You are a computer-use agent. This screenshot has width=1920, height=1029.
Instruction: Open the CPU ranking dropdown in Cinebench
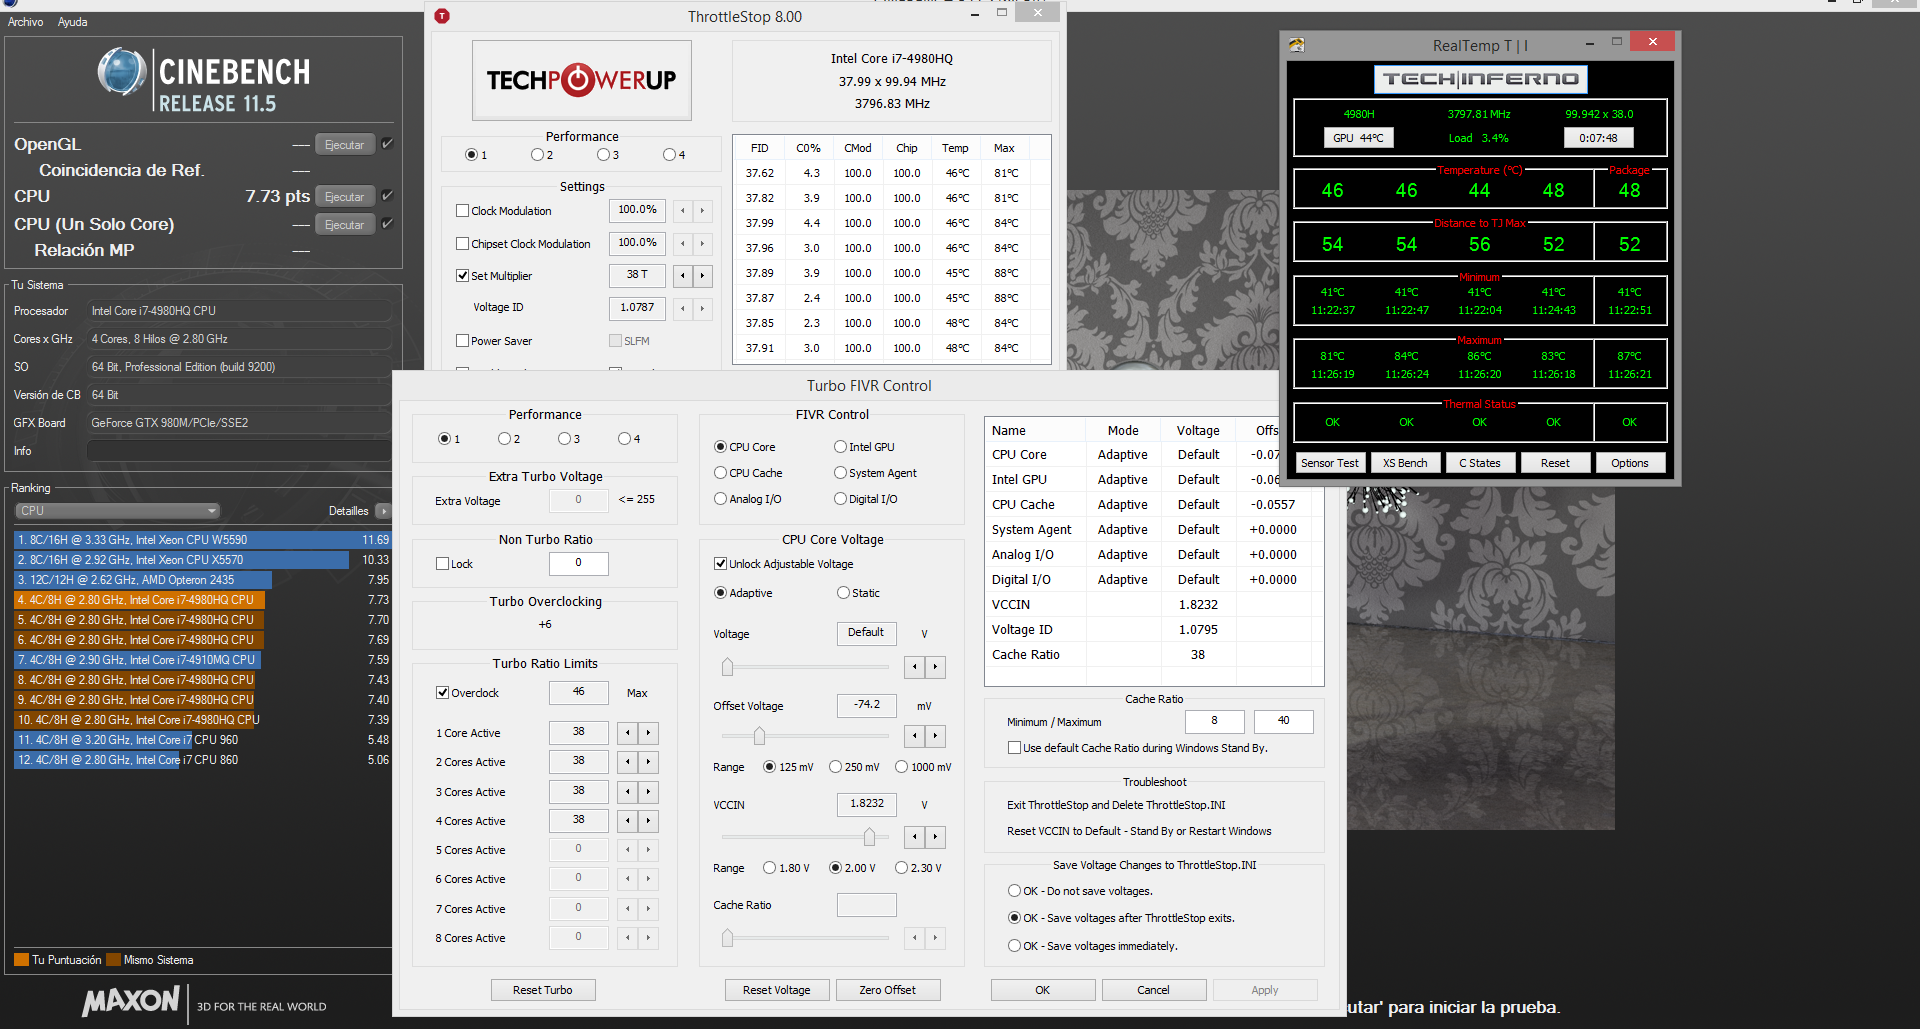coord(117,511)
